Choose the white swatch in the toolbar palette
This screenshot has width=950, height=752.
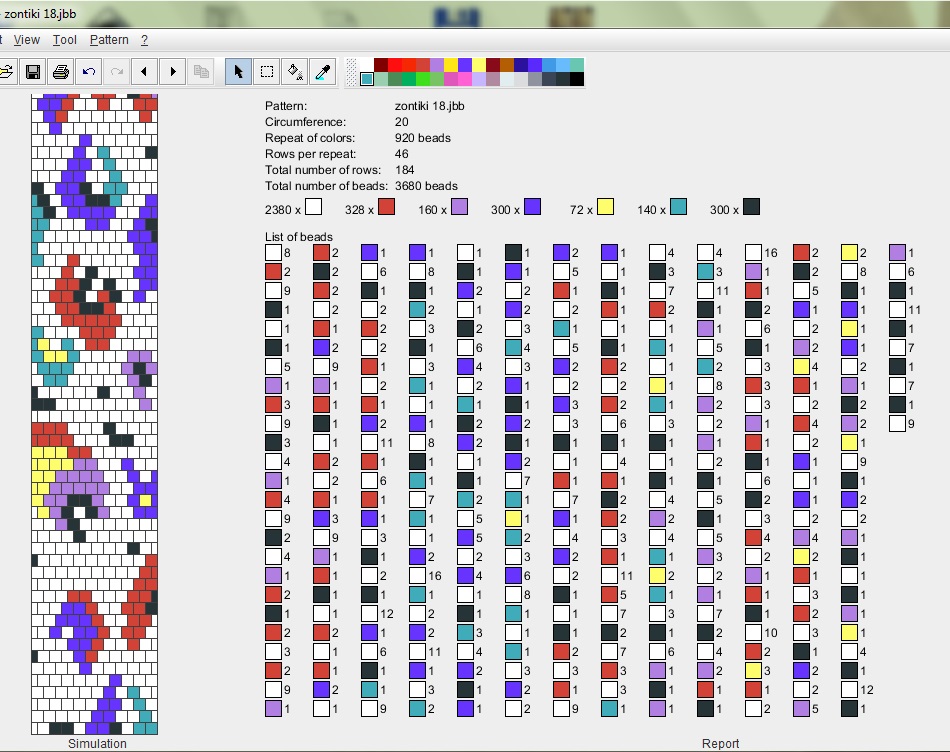[367, 65]
